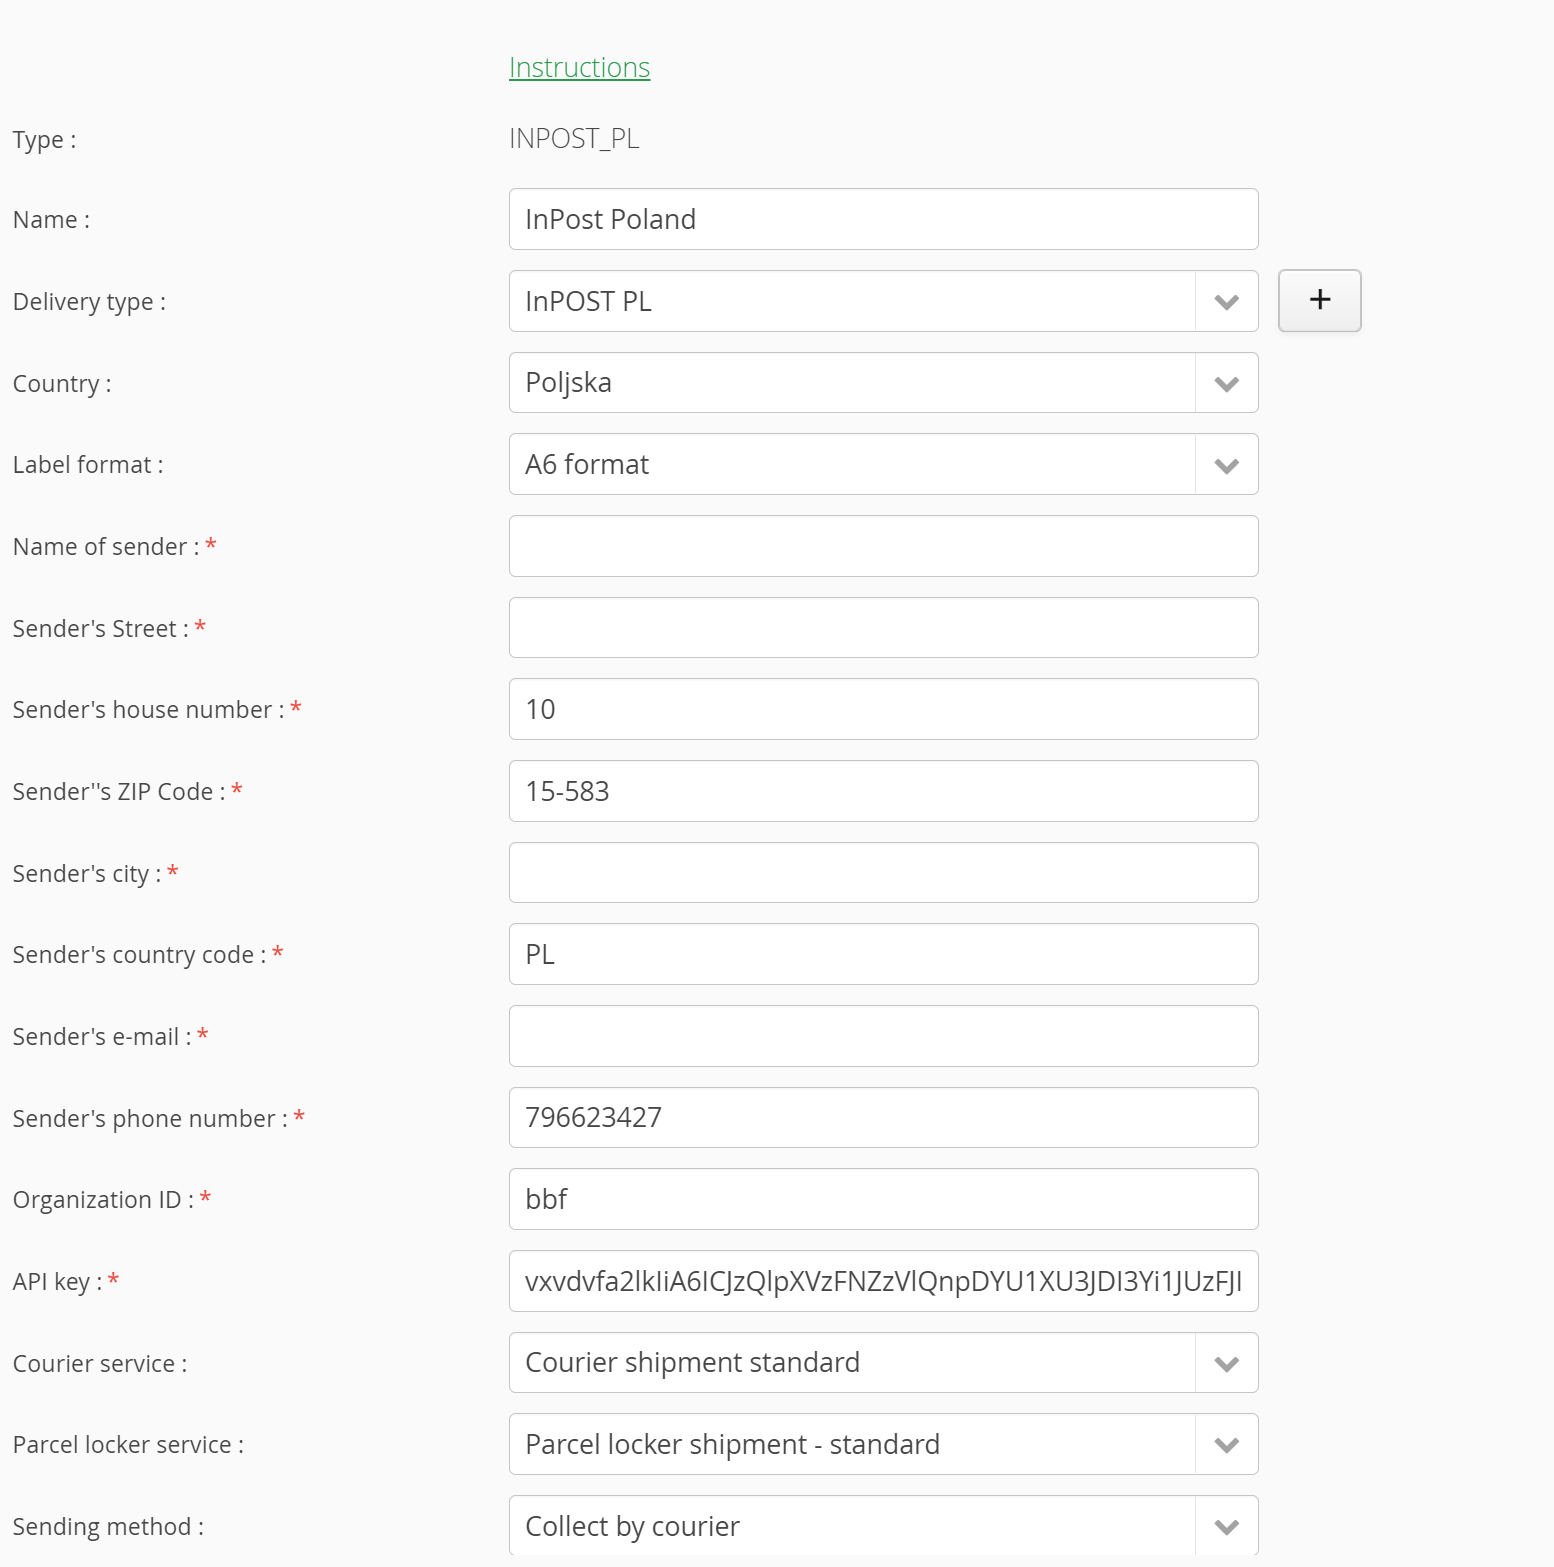The height and width of the screenshot is (1567, 1554).
Task: Click the Sender's phone number label
Action: 158,1118
